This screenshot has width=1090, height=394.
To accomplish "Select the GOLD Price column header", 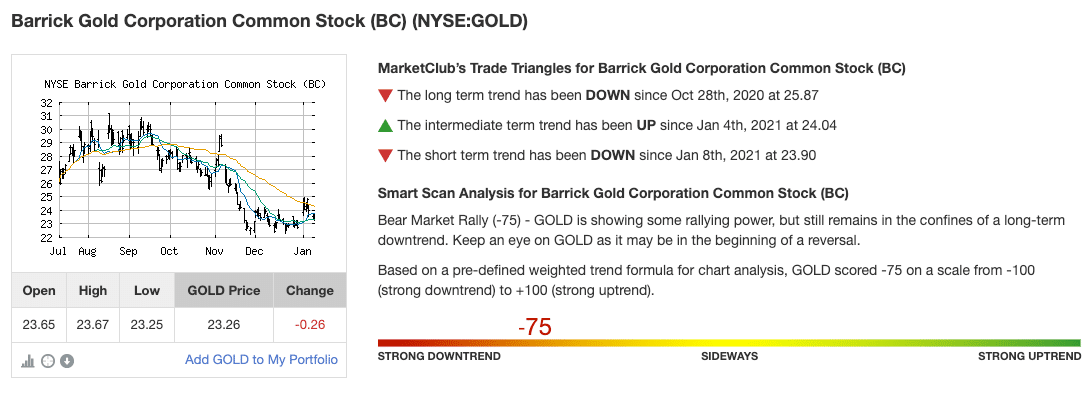I will 224,290.
